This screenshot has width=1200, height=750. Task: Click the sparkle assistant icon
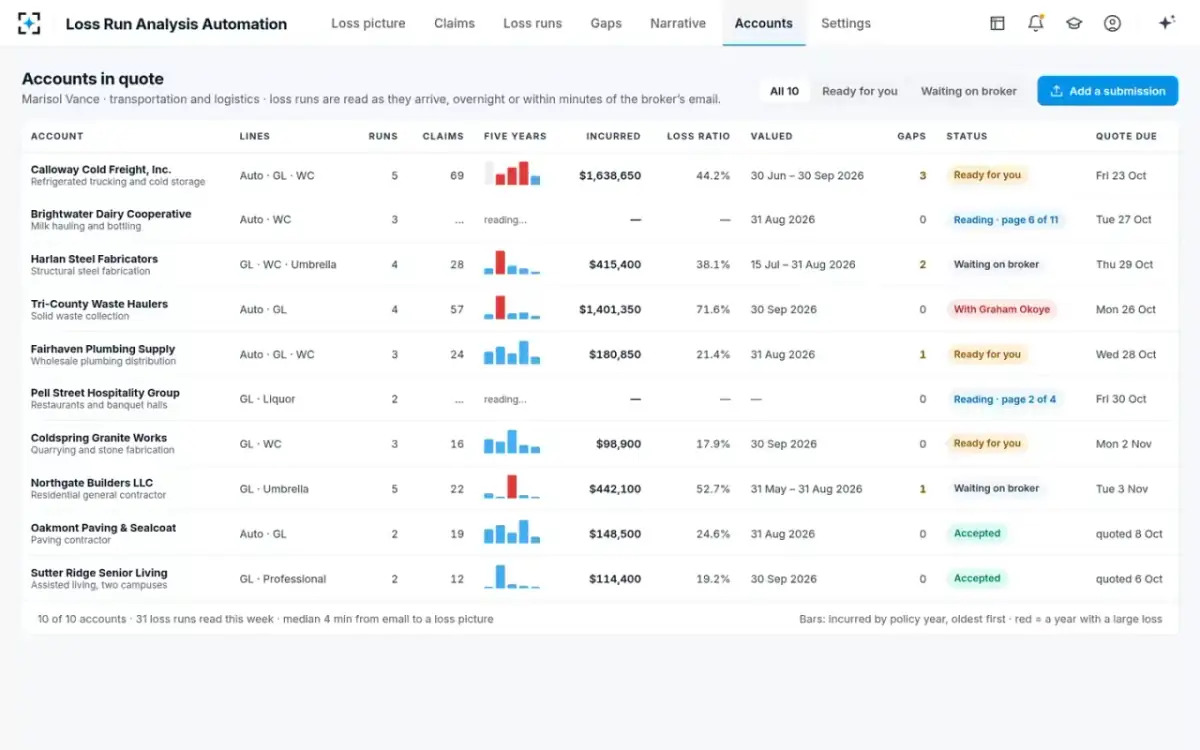point(1166,23)
